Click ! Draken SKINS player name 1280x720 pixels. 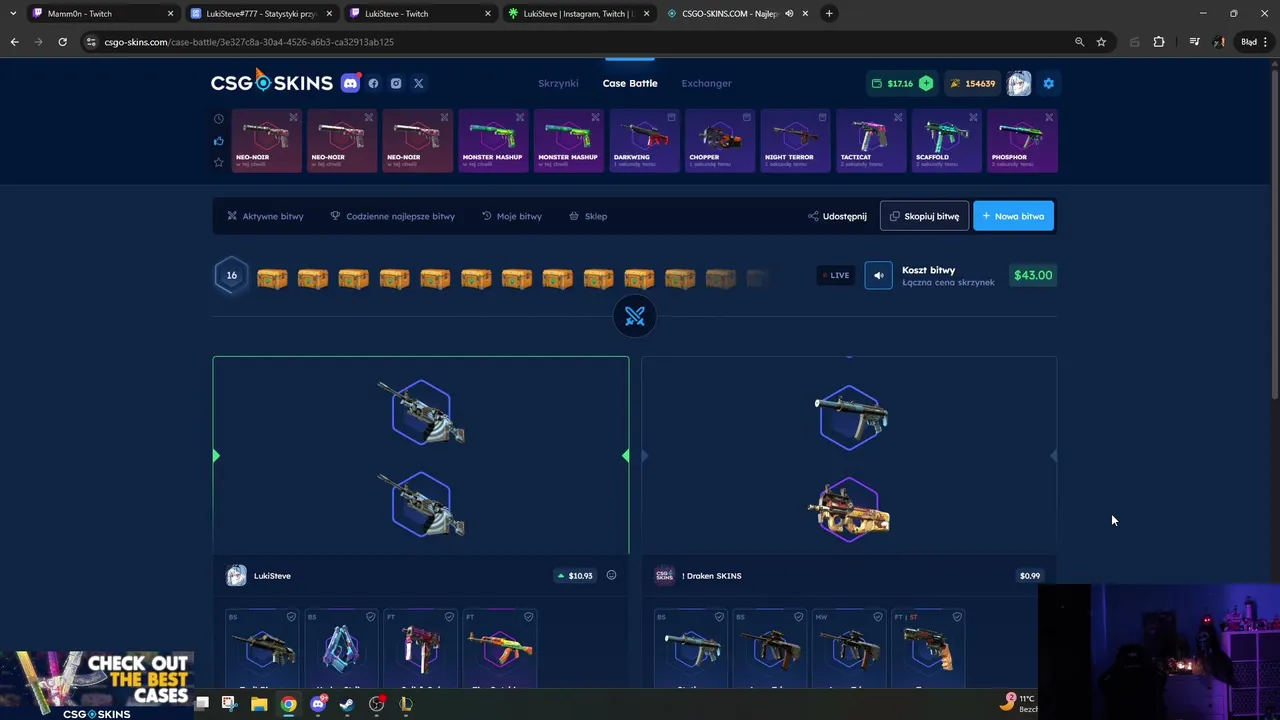[711, 576]
